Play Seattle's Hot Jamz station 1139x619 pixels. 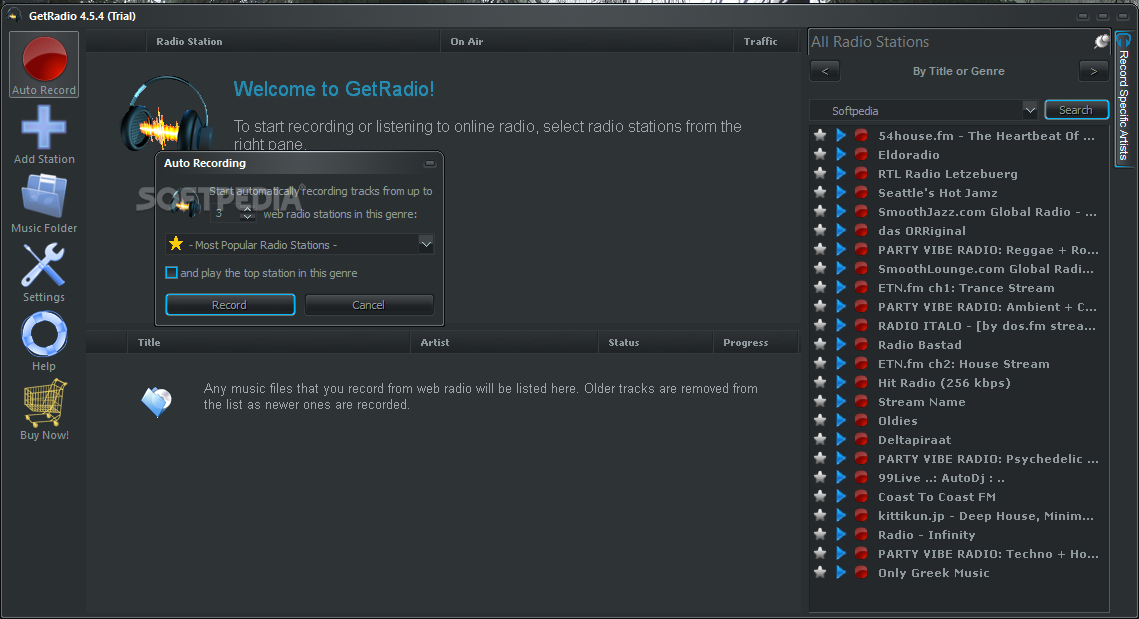[x=840, y=193]
